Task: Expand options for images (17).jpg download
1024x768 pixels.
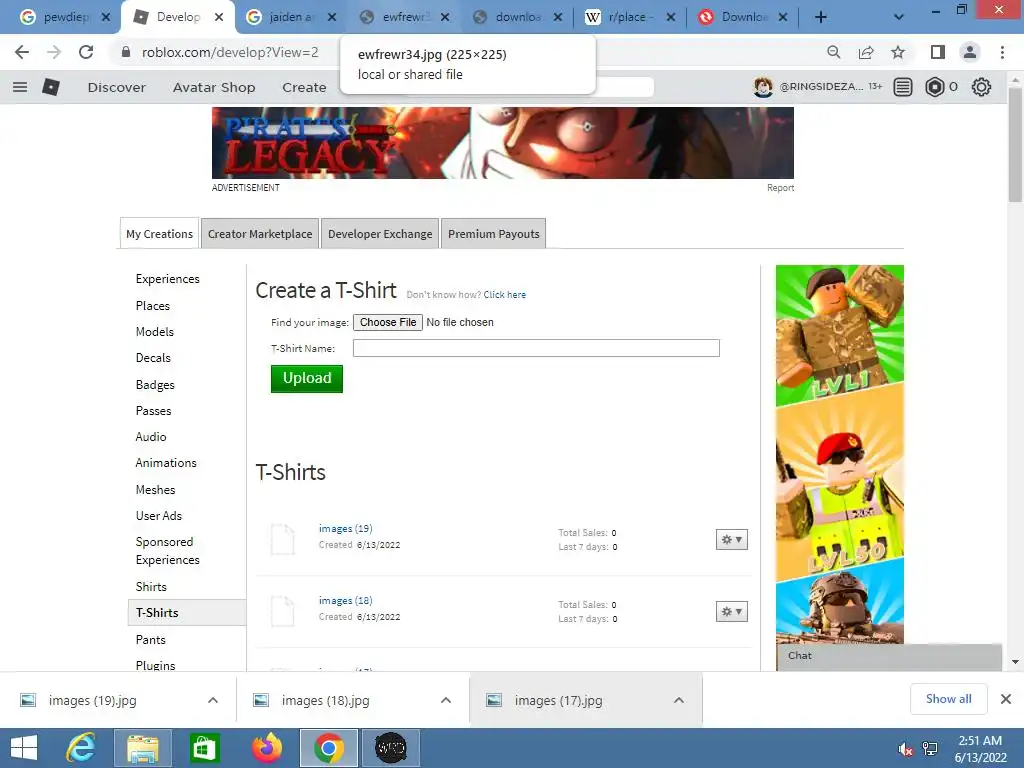Action: click(x=679, y=700)
